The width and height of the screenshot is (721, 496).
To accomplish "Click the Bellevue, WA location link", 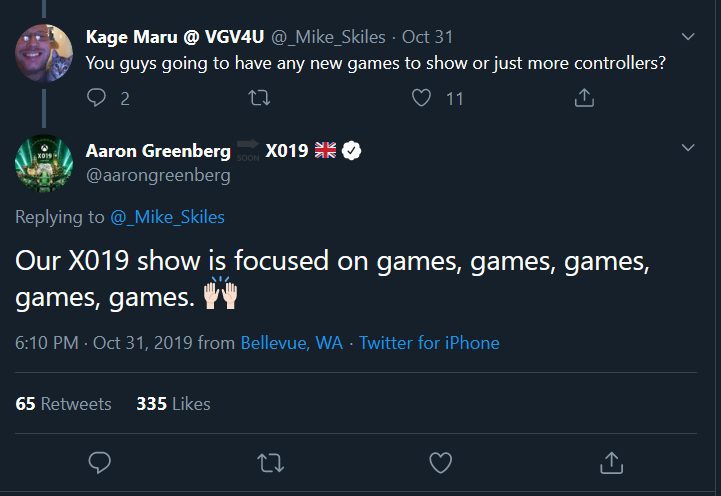I will point(291,343).
